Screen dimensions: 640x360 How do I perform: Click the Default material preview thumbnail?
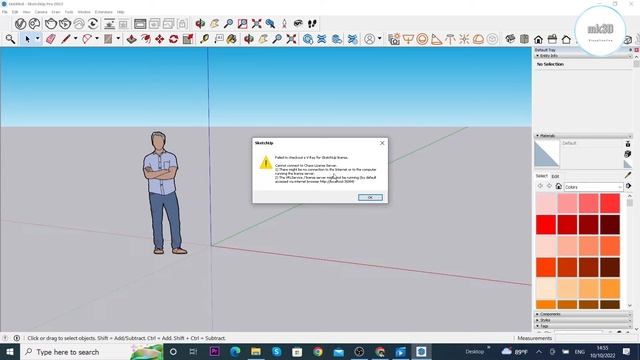coord(547,154)
